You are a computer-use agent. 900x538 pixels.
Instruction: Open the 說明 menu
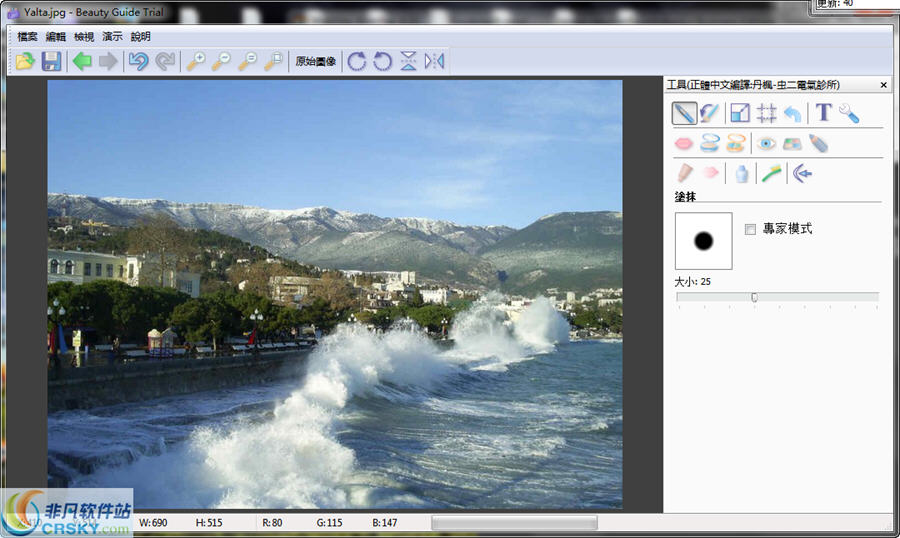click(140, 36)
